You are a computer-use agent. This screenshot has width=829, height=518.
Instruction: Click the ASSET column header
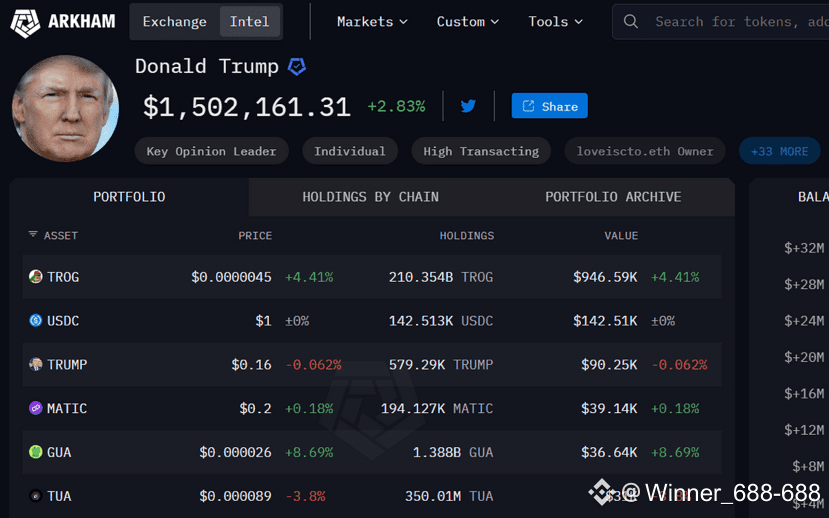click(60, 236)
